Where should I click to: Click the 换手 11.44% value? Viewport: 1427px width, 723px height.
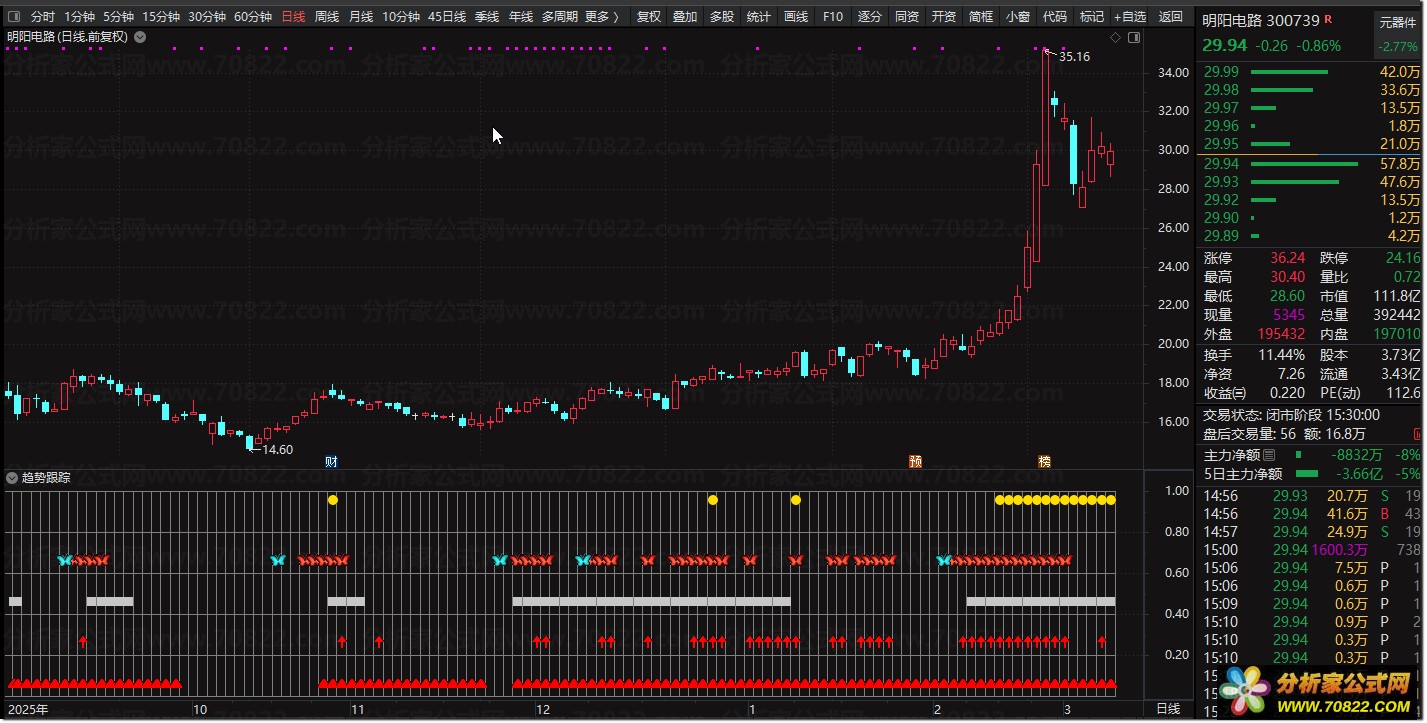click(1282, 355)
